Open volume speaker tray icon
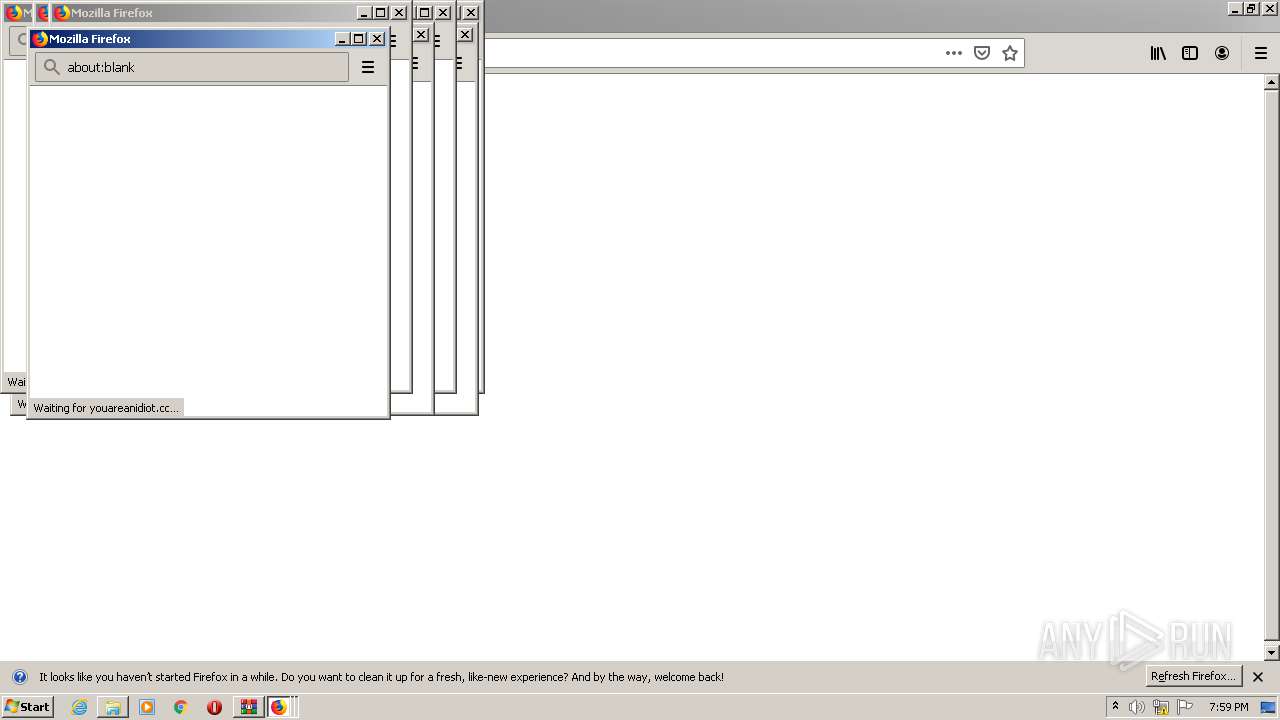 [1137, 707]
